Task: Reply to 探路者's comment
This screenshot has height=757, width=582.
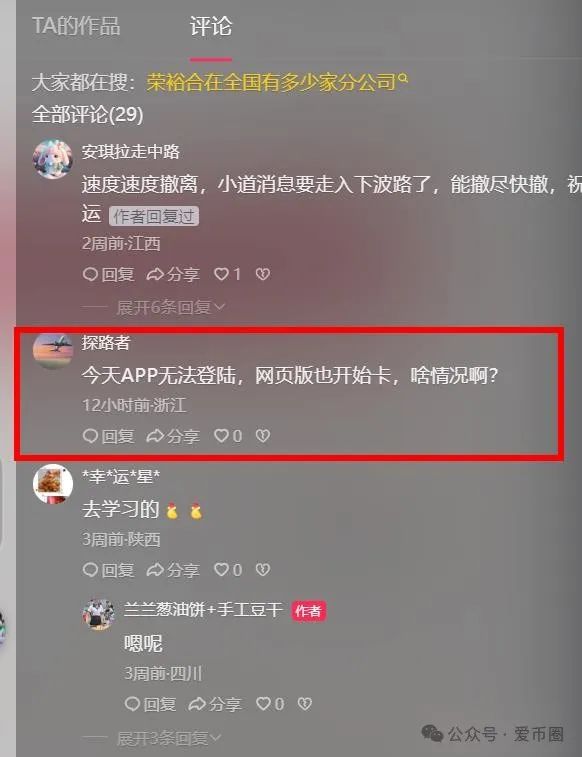Action: (109, 436)
